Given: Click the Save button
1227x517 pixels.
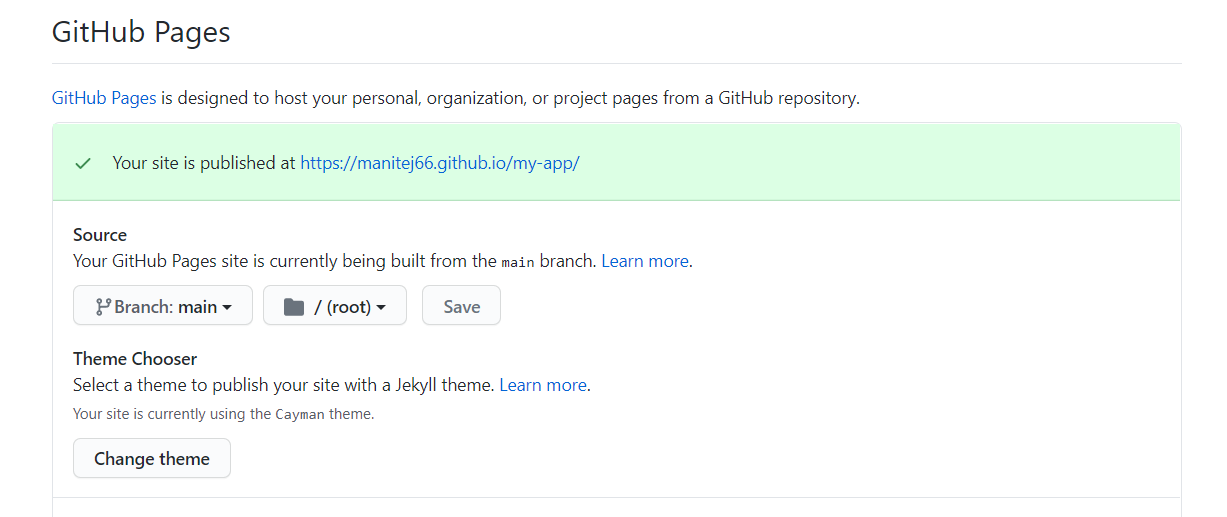Looking at the screenshot, I should pyautogui.click(x=461, y=306).
